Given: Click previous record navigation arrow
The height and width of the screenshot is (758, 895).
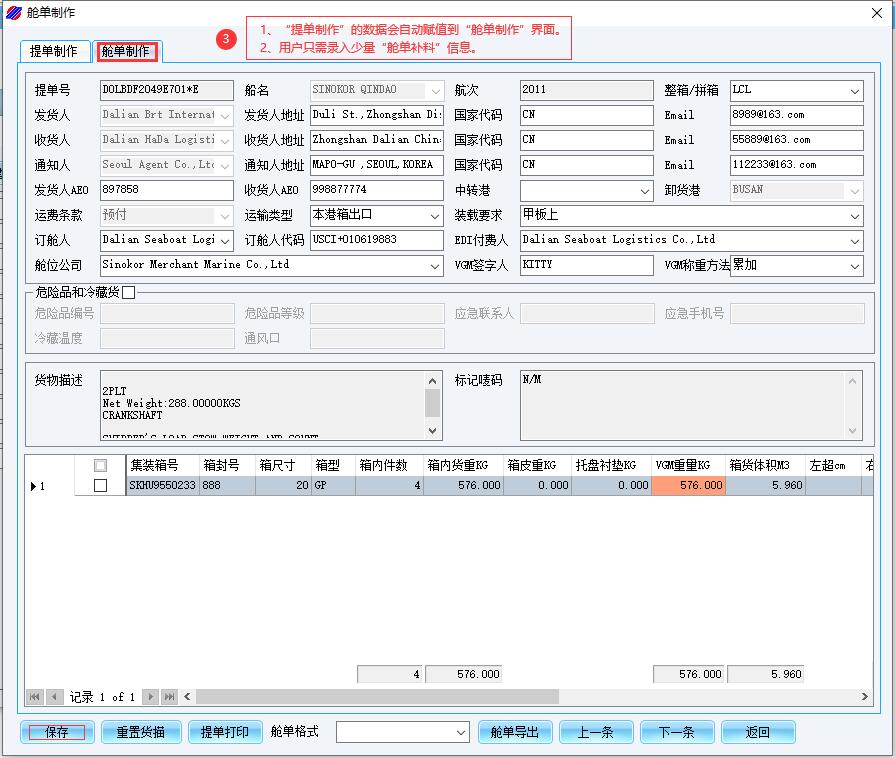Looking at the screenshot, I should 55,697.
